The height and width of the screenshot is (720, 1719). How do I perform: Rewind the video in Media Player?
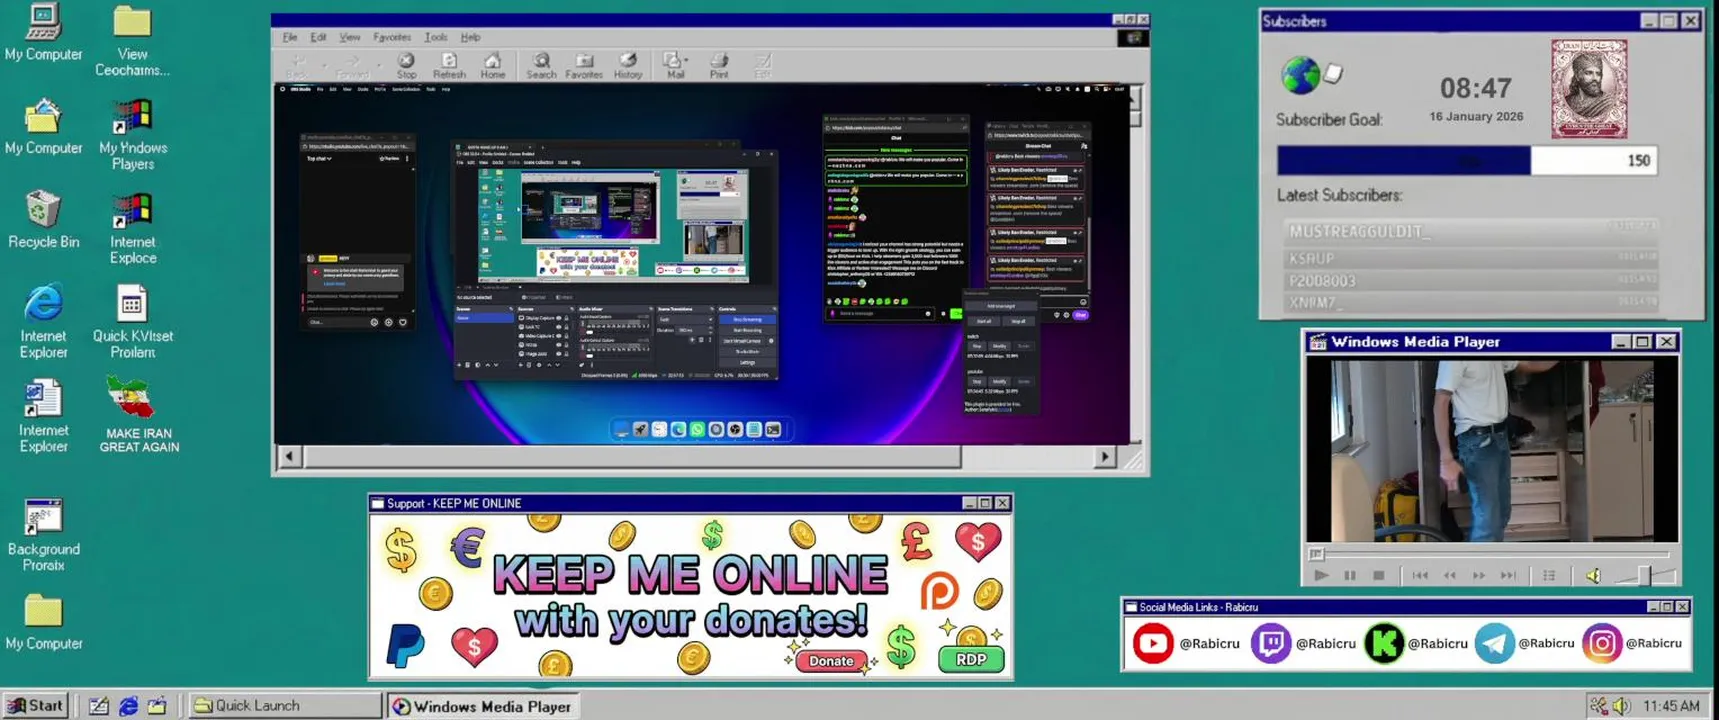click(x=1449, y=575)
